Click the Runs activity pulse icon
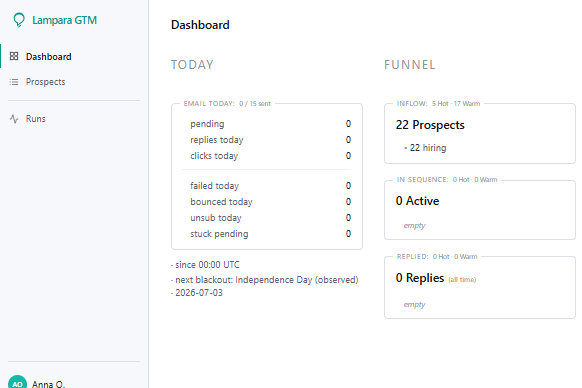 [x=14, y=119]
